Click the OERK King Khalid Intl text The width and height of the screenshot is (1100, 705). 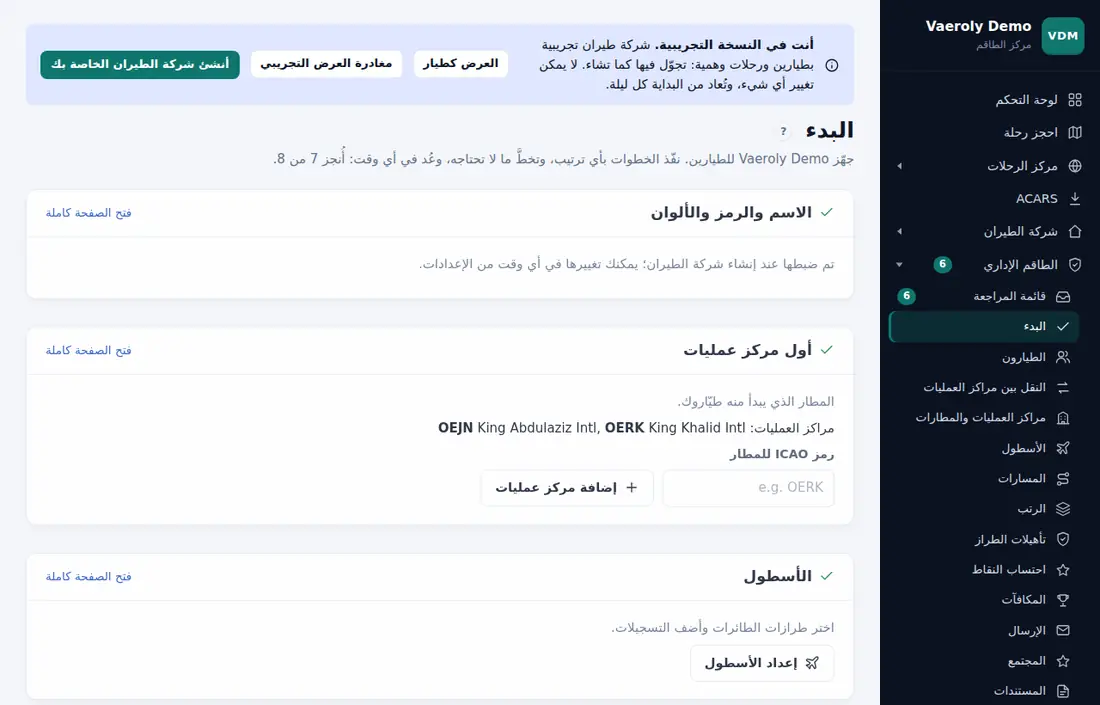pyautogui.click(x=675, y=428)
